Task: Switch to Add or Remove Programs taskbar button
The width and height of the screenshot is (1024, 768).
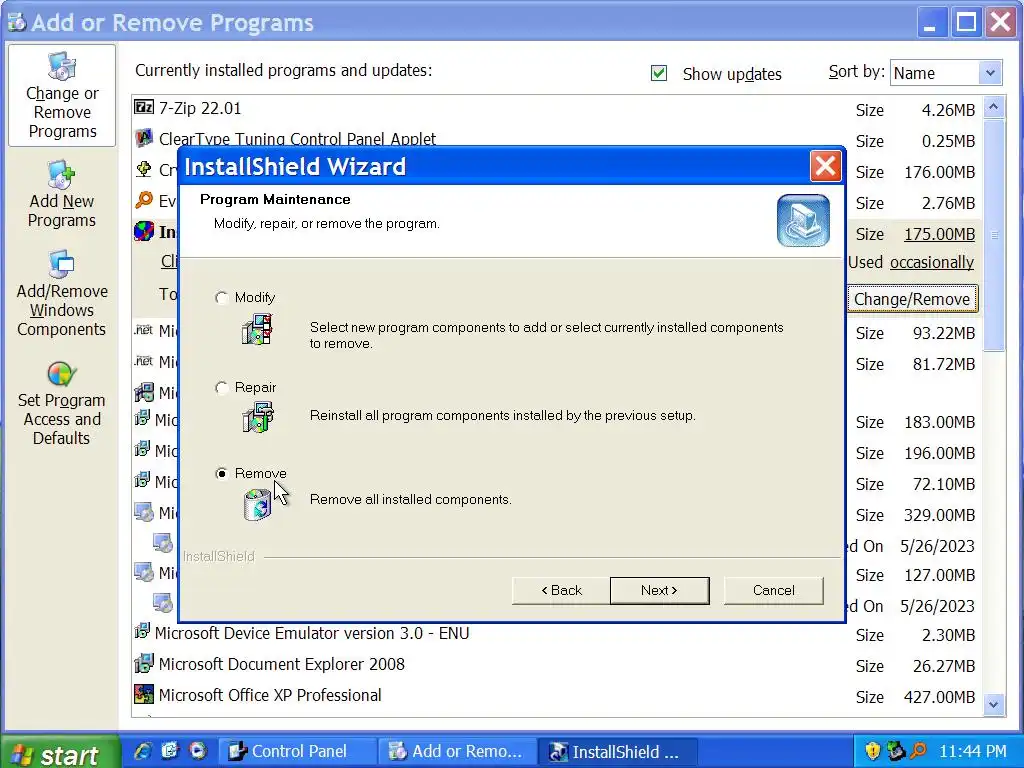Action: pyautogui.click(x=457, y=752)
